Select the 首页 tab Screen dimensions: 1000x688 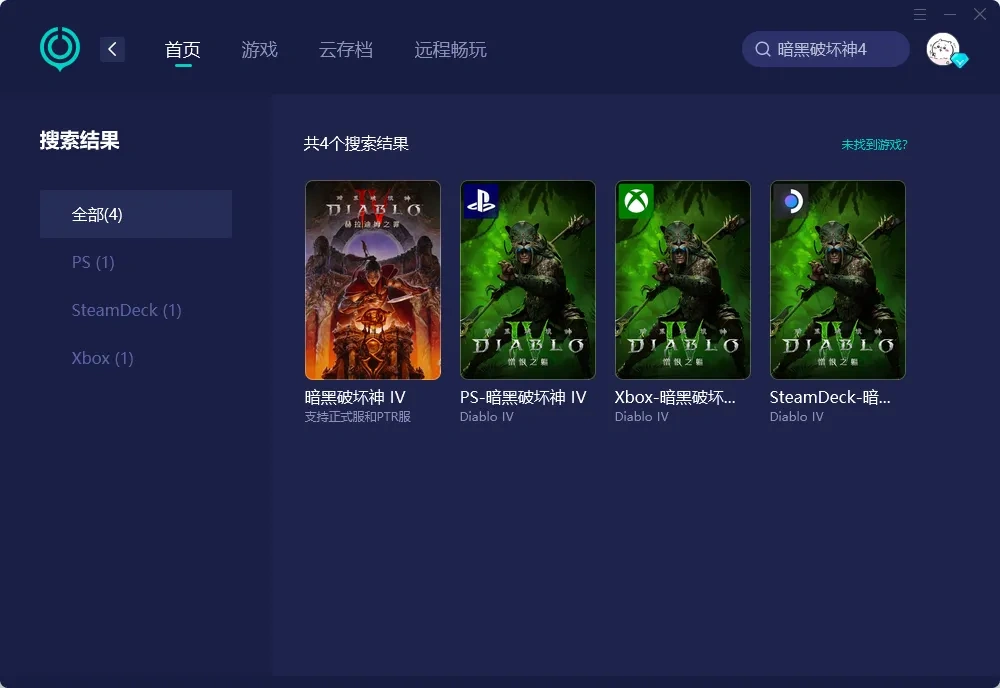click(x=182, y=48)
